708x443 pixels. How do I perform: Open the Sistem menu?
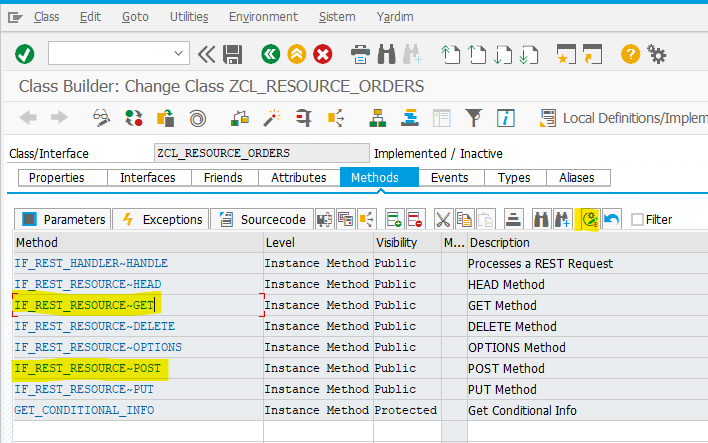tap(337, 17)
